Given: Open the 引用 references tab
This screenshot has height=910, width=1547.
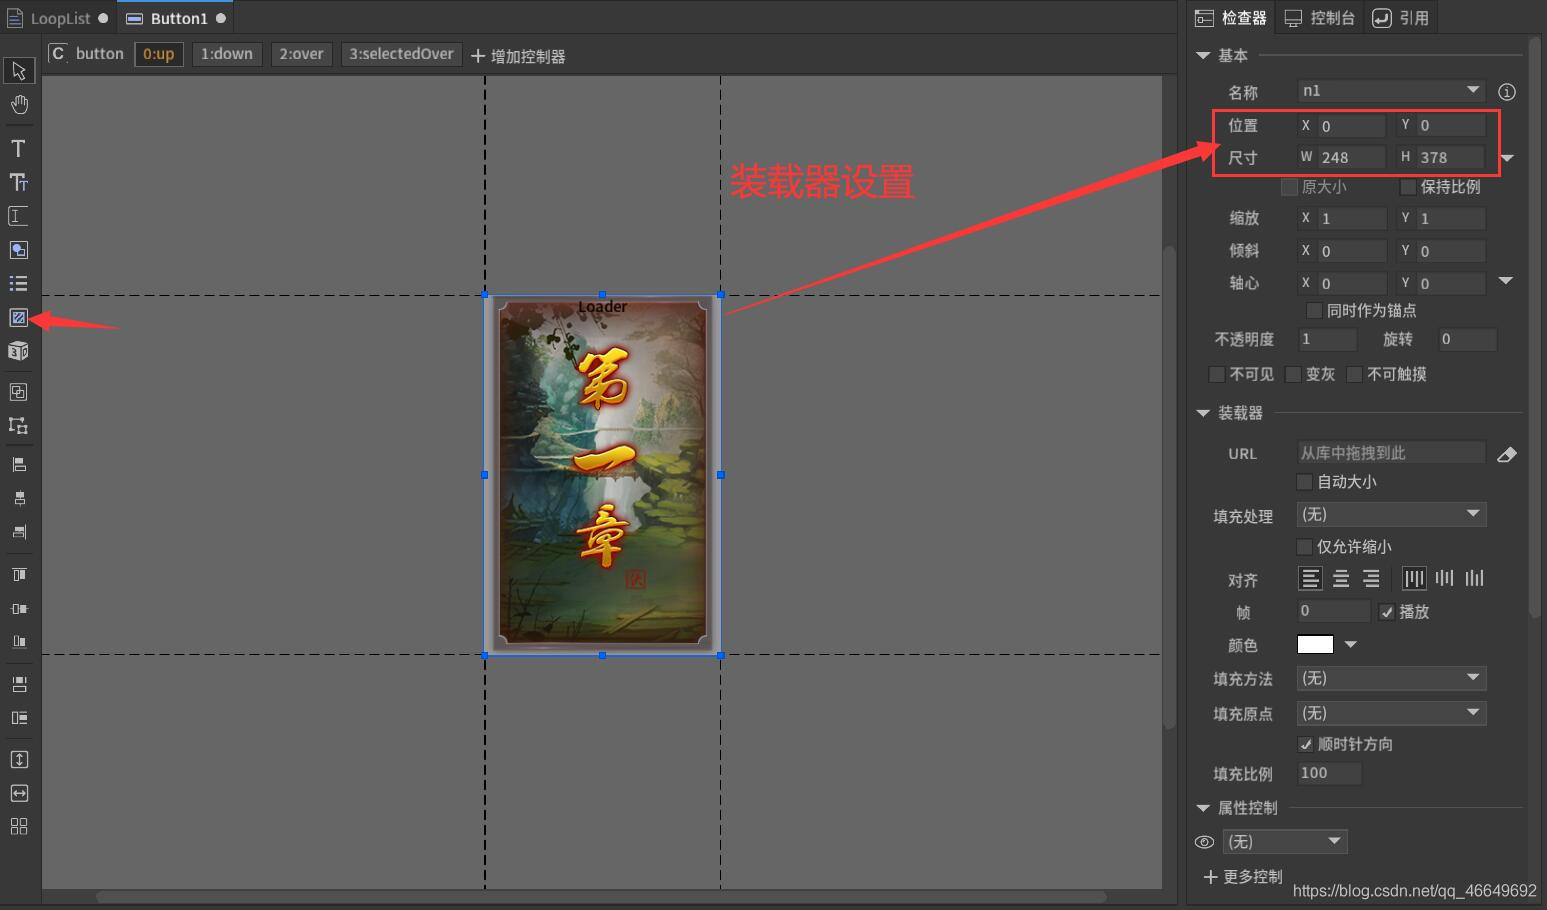Looking at the screenshot, I should (x=1401, y=18).
